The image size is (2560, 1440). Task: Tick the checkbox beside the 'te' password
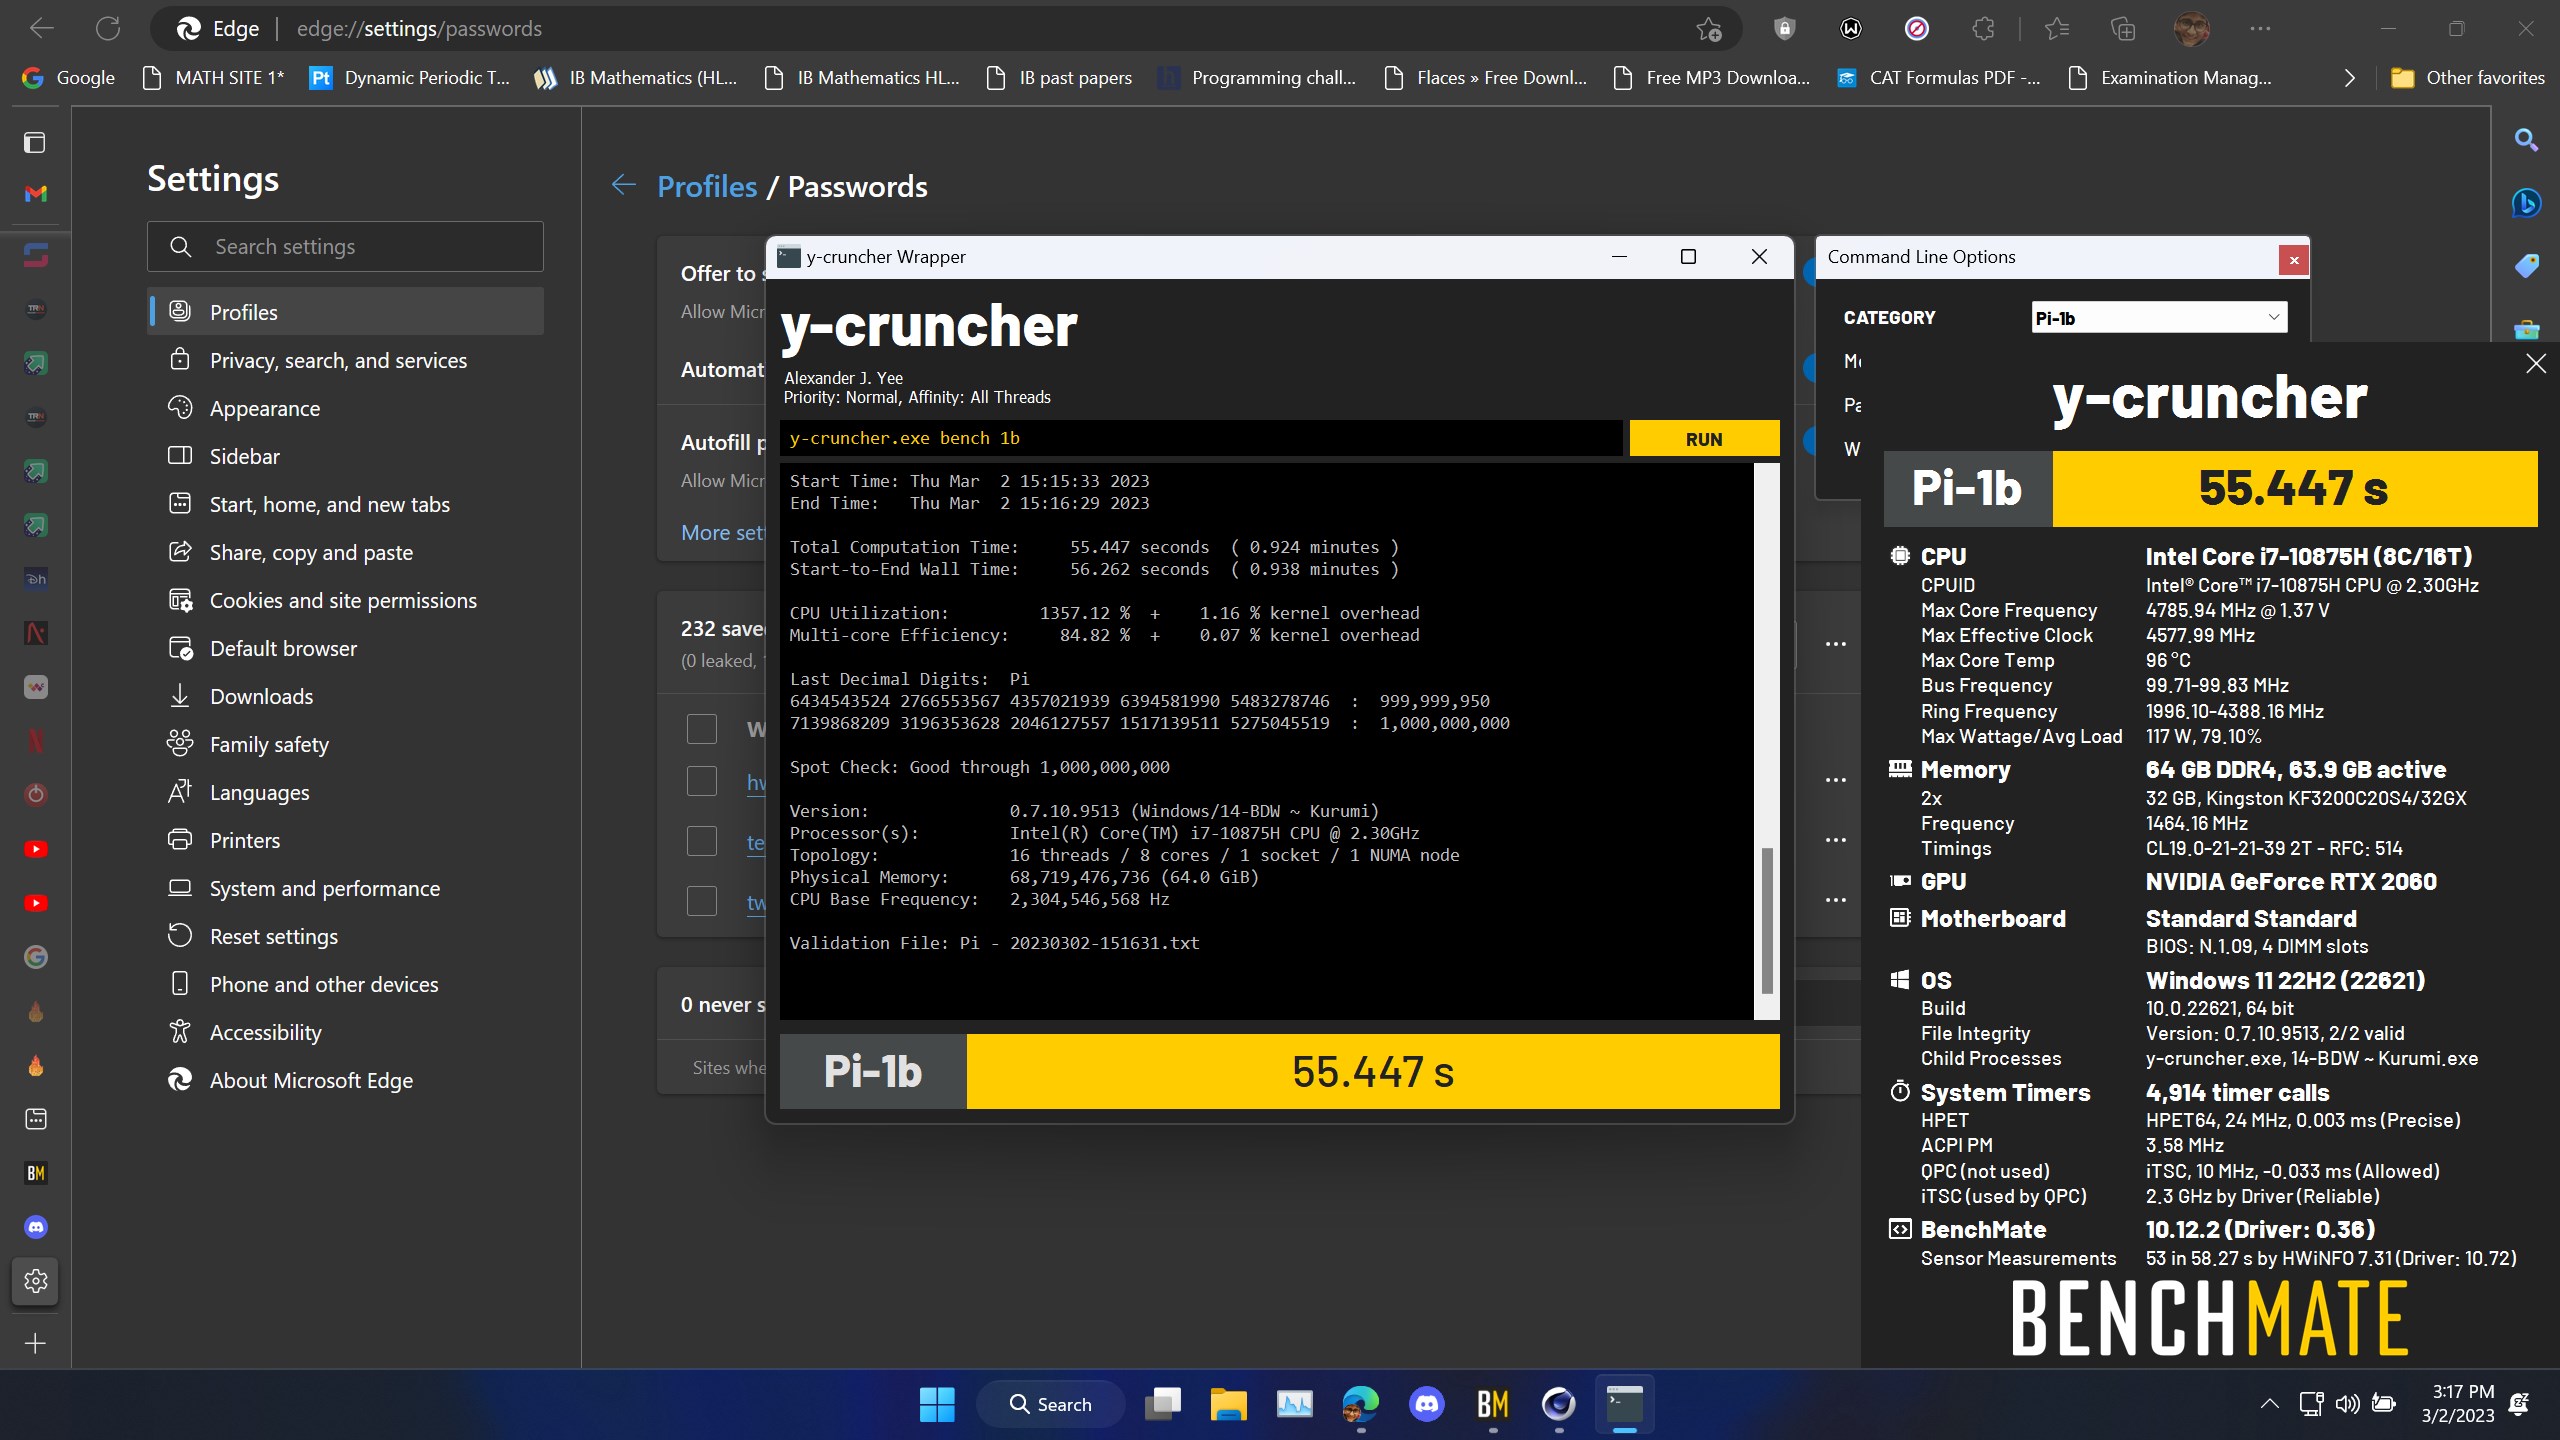click(702, 841)
